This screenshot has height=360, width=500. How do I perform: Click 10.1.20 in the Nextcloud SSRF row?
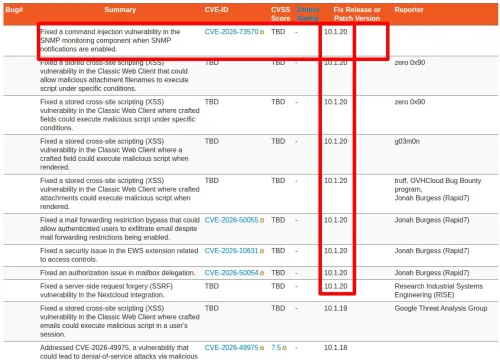pos(336,286)
